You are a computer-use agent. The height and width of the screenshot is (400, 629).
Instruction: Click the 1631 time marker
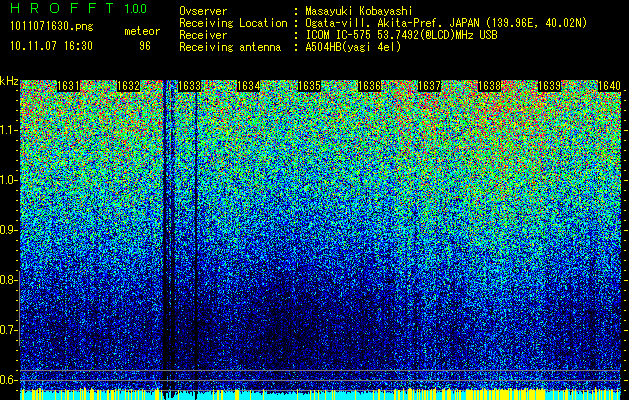(x=69, y=86)
